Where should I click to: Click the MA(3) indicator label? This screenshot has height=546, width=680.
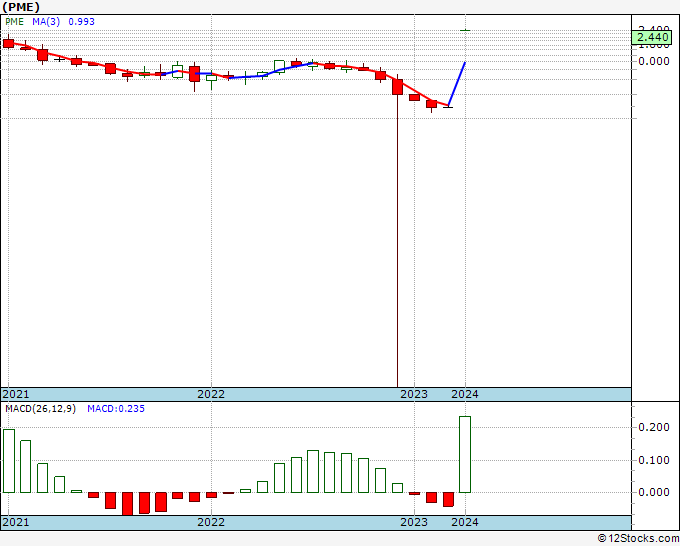46,22
